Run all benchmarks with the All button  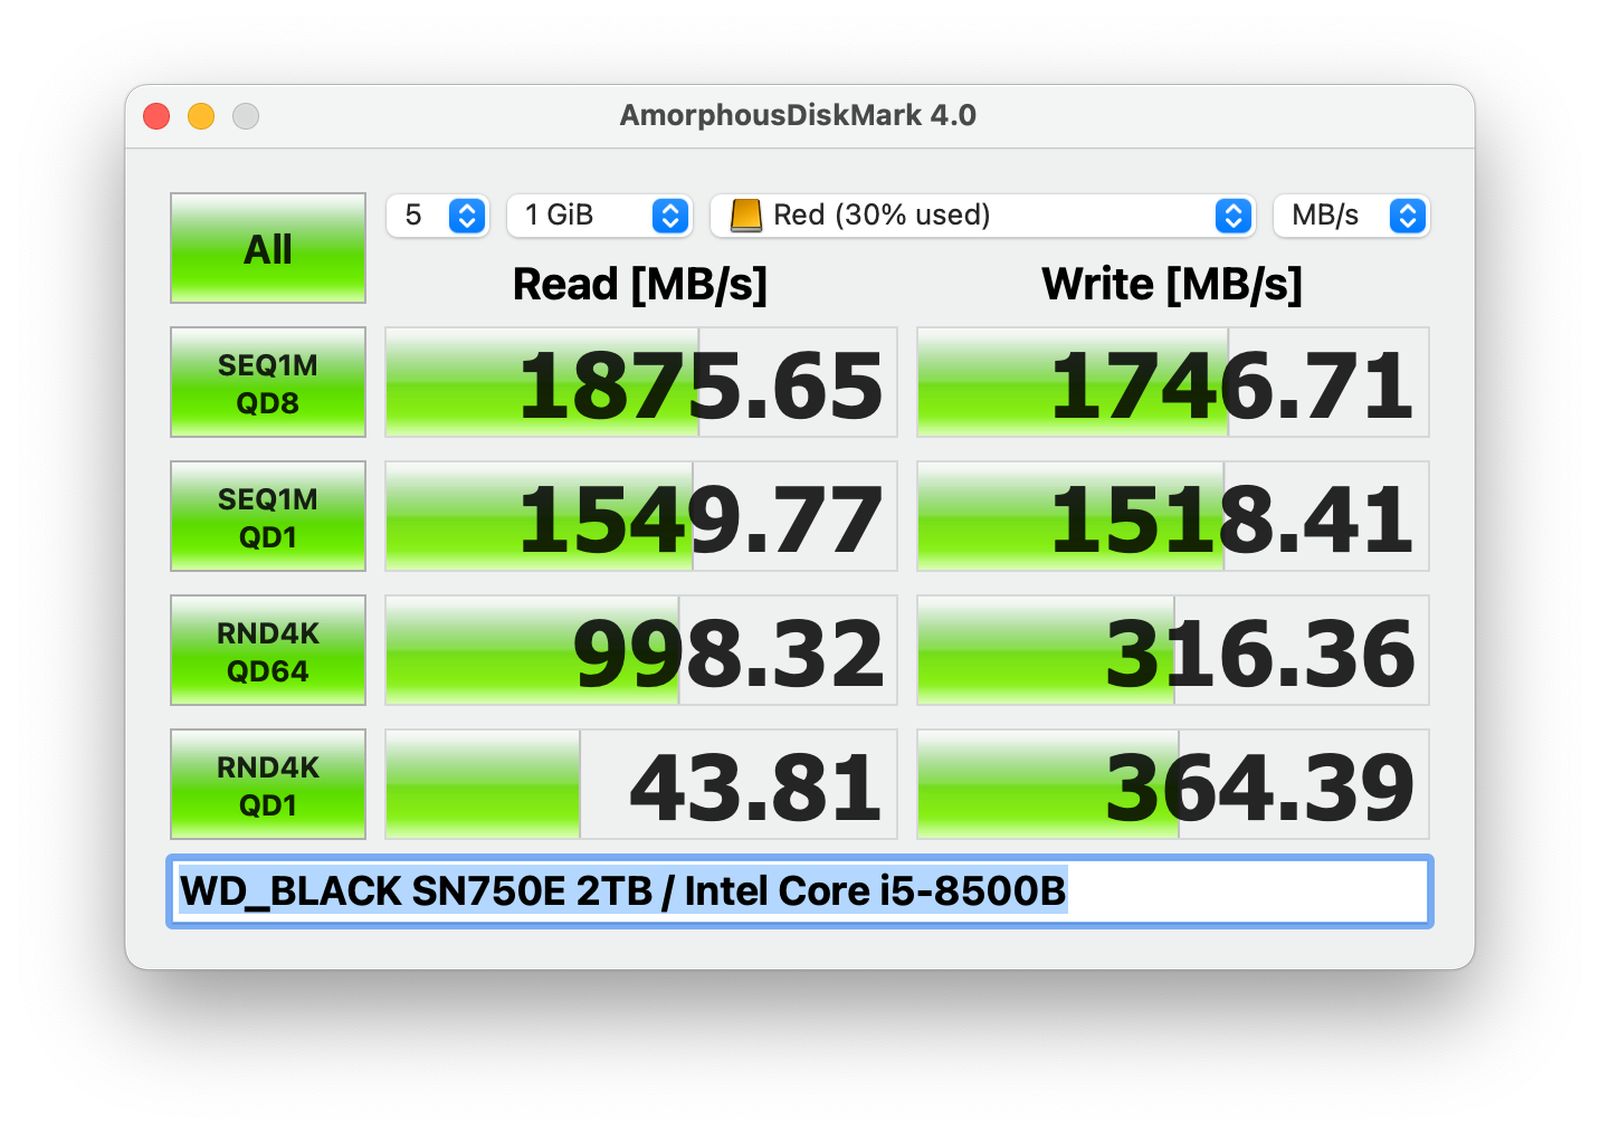click(268, 248)
